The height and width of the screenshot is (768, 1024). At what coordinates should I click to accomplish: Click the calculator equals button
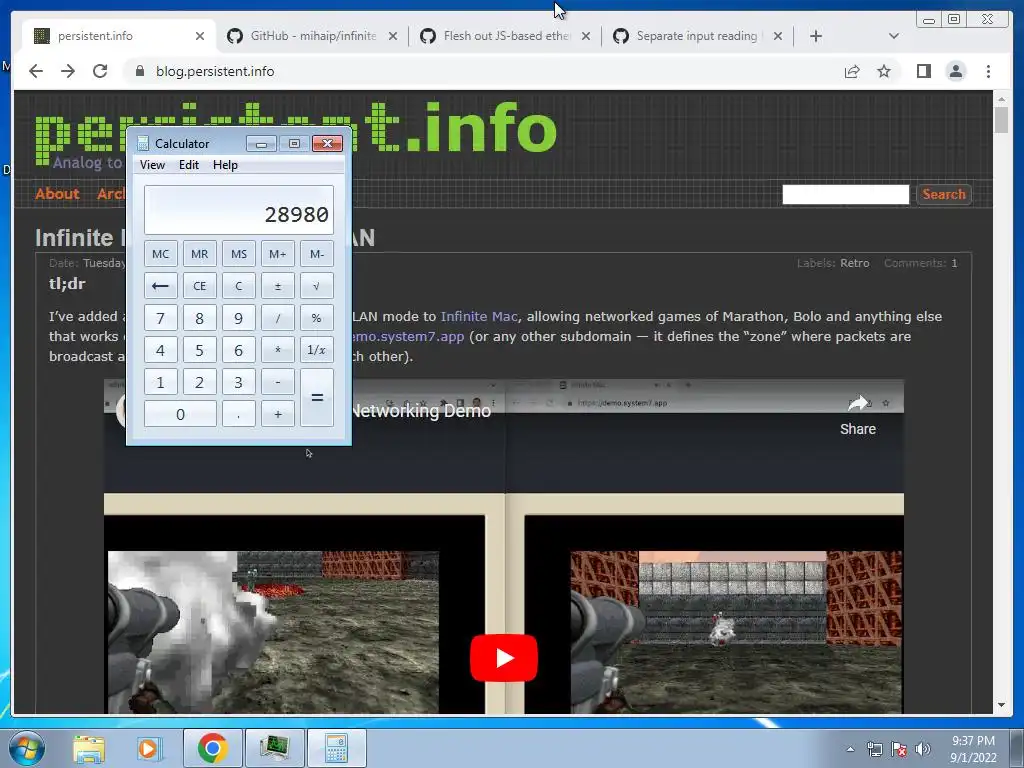[317, 398]
